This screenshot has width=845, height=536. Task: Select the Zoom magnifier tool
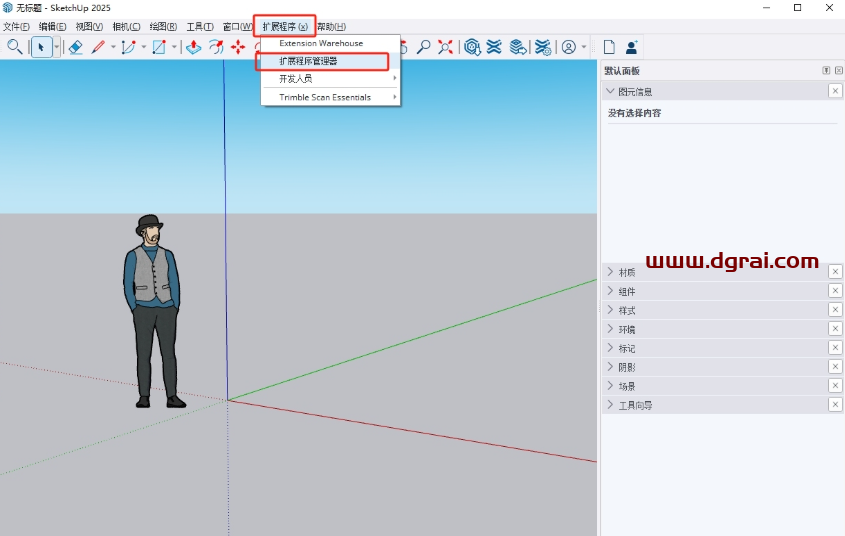click(x=424, y=47)
